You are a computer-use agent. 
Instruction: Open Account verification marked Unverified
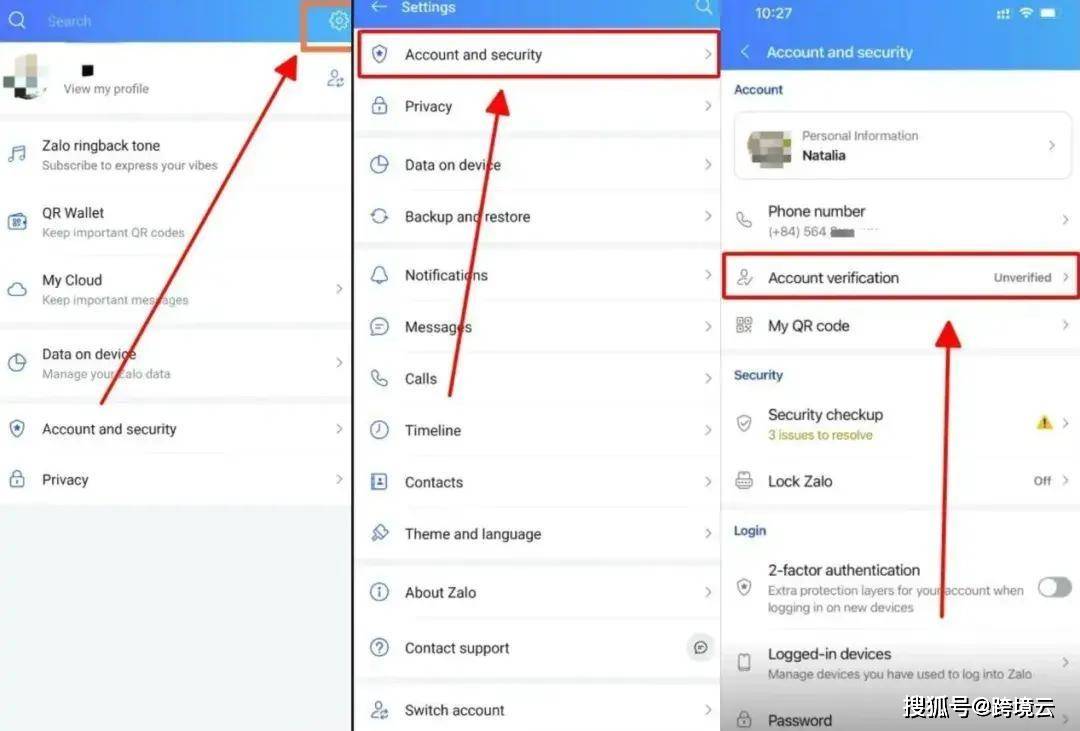coord(901,278)
